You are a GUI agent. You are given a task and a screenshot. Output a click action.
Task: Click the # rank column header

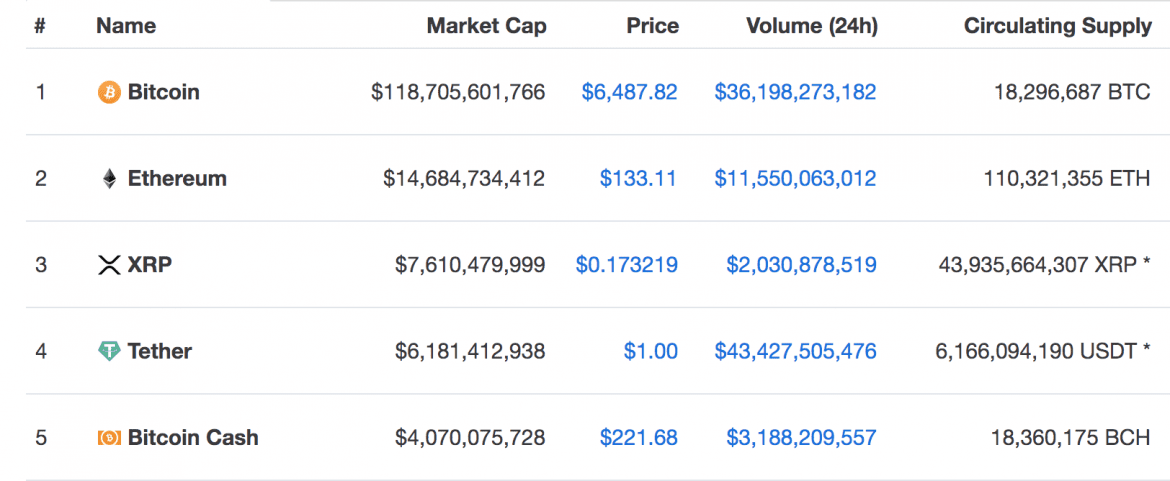[40, 26]
